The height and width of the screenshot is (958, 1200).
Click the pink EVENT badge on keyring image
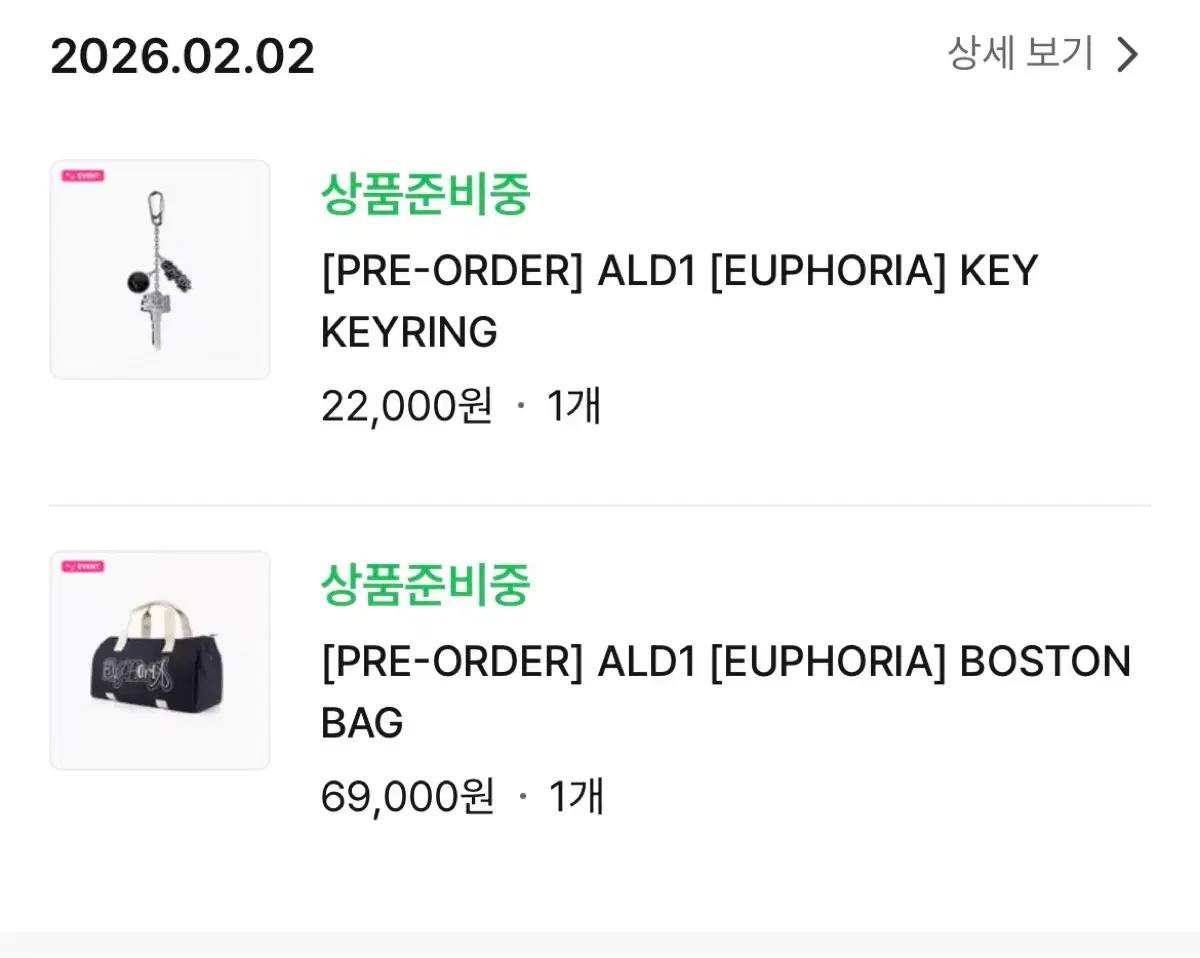coord(83,176)
